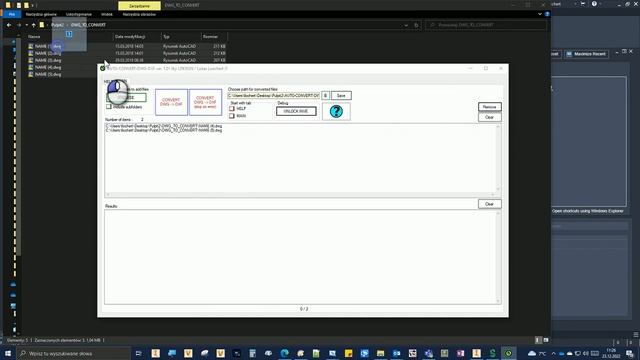Open the Udostępnianie tab in File Explorer
The width and height of the screenshot is (640, 360).
(79, 14)
